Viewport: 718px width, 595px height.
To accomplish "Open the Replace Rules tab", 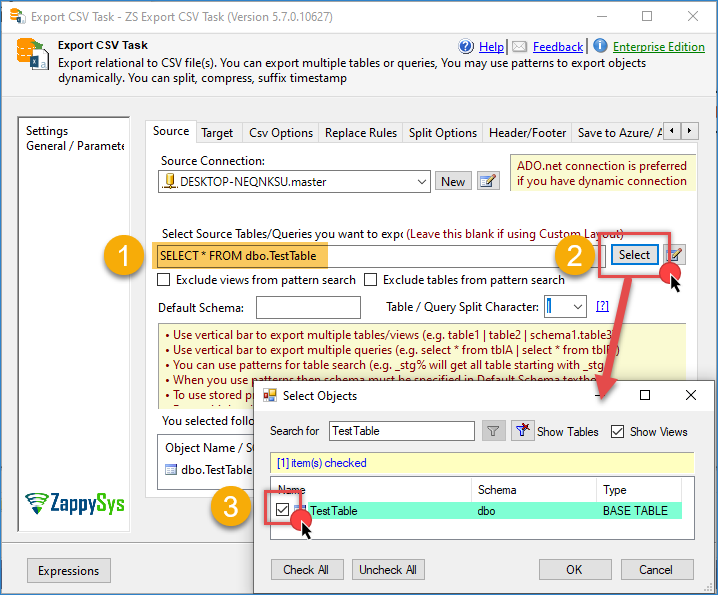I will (361, 133).
